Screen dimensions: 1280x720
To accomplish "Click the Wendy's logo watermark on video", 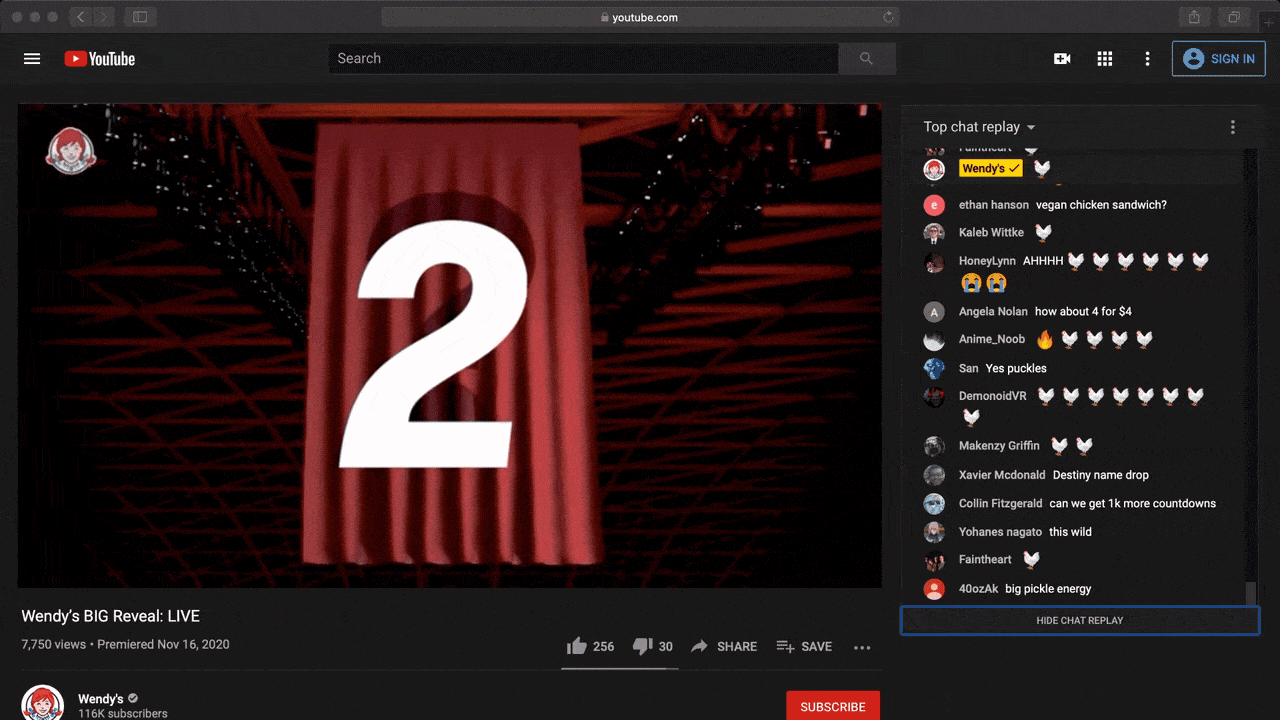I will tap(71, 151).
